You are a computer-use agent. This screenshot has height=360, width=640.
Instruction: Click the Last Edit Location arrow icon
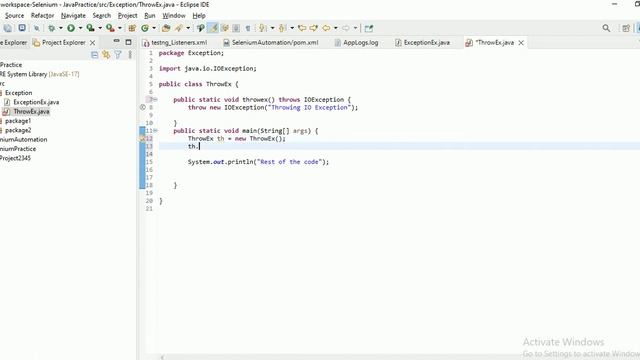(x=302, y=28)
